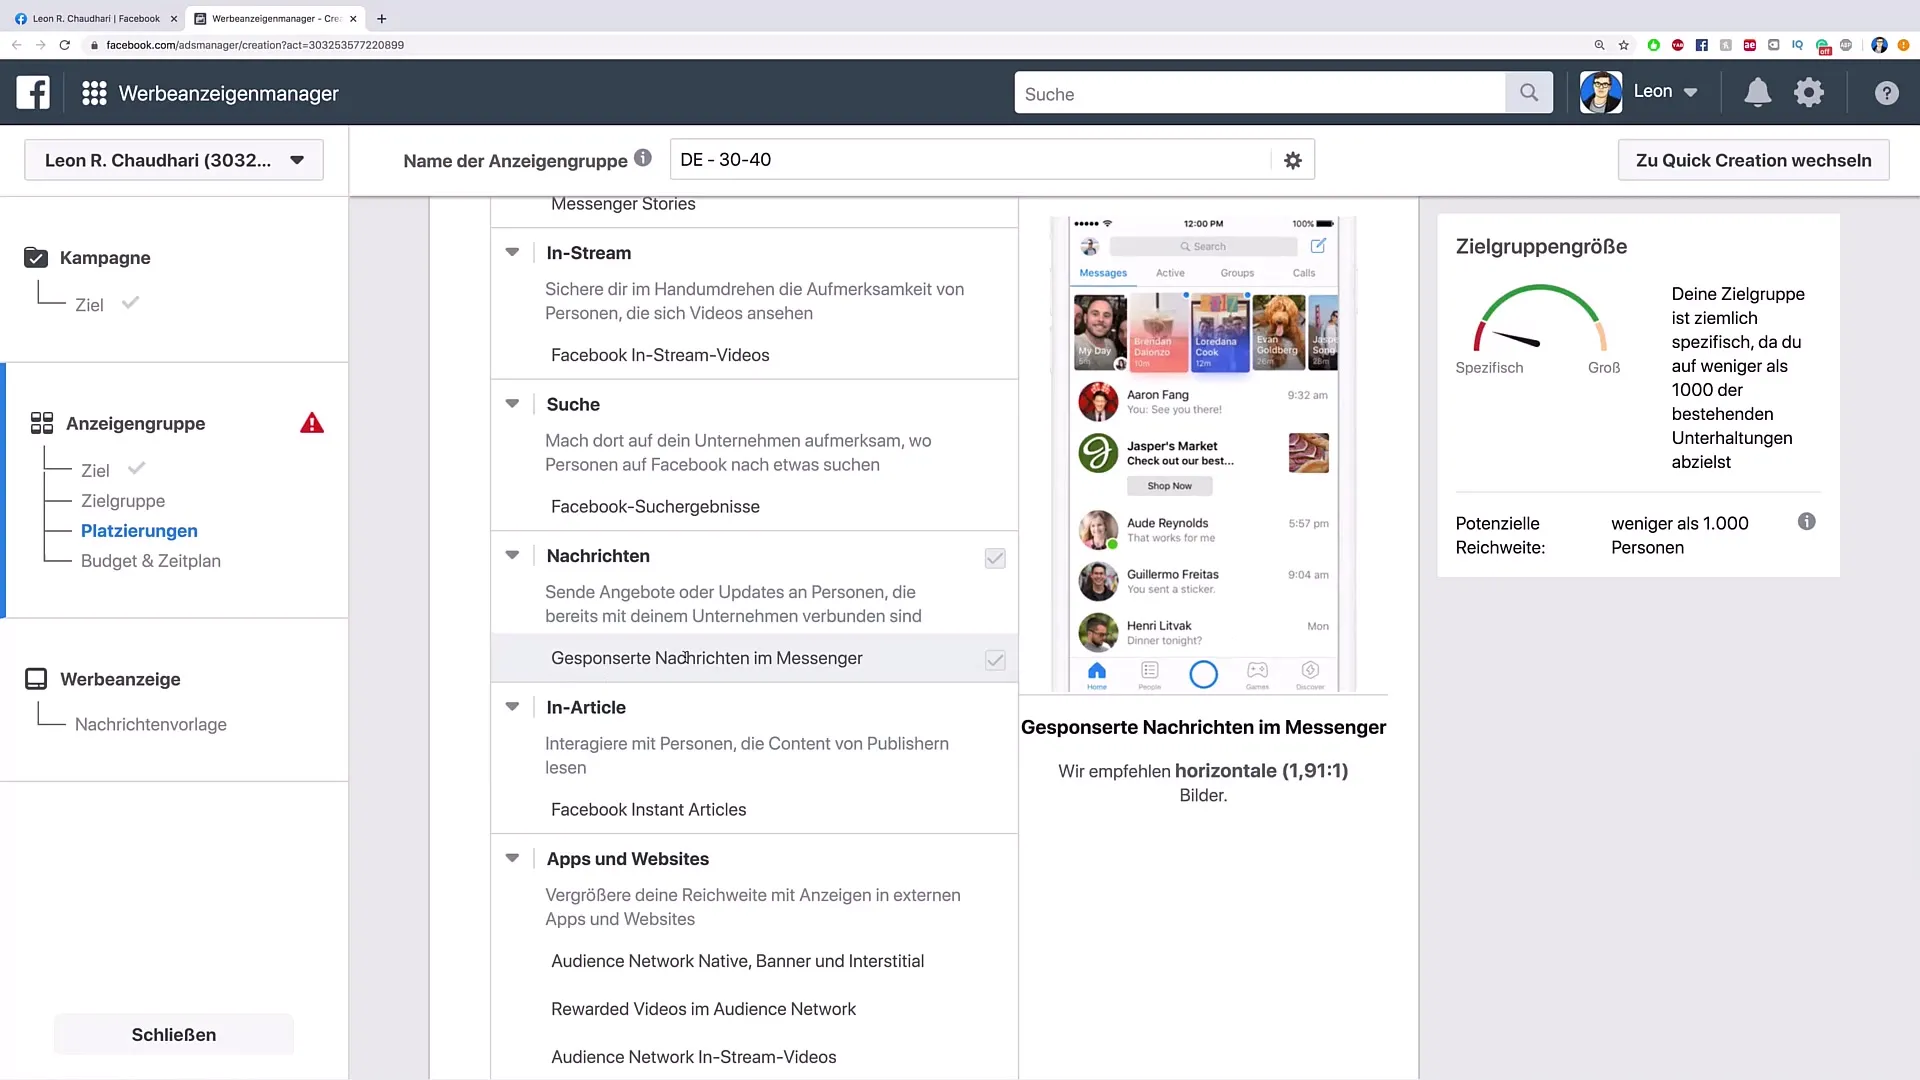Reload the page in browser
This screenshot has width=1920, height=1080.
point(65,45)
